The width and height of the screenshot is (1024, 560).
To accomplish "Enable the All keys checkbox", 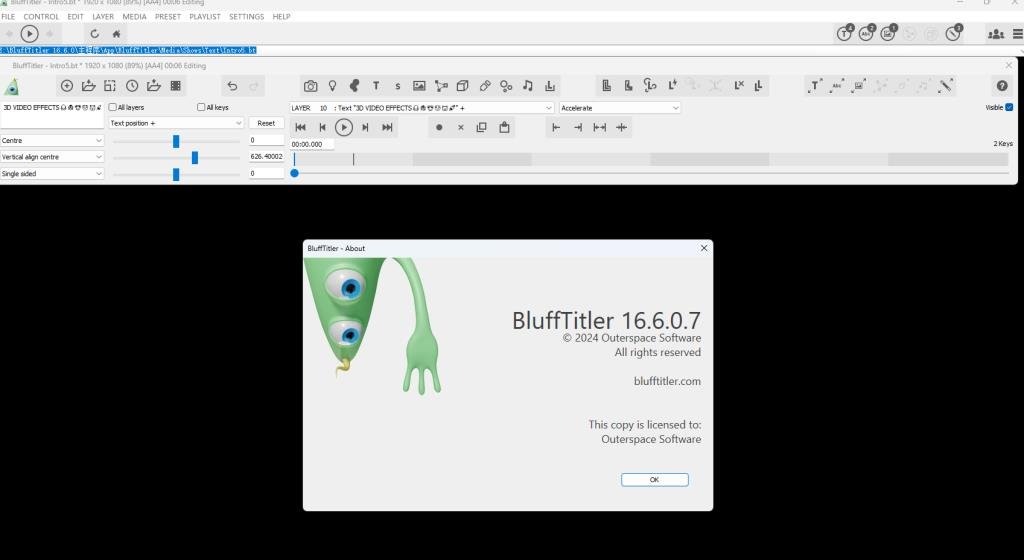I will click(200, 107).
